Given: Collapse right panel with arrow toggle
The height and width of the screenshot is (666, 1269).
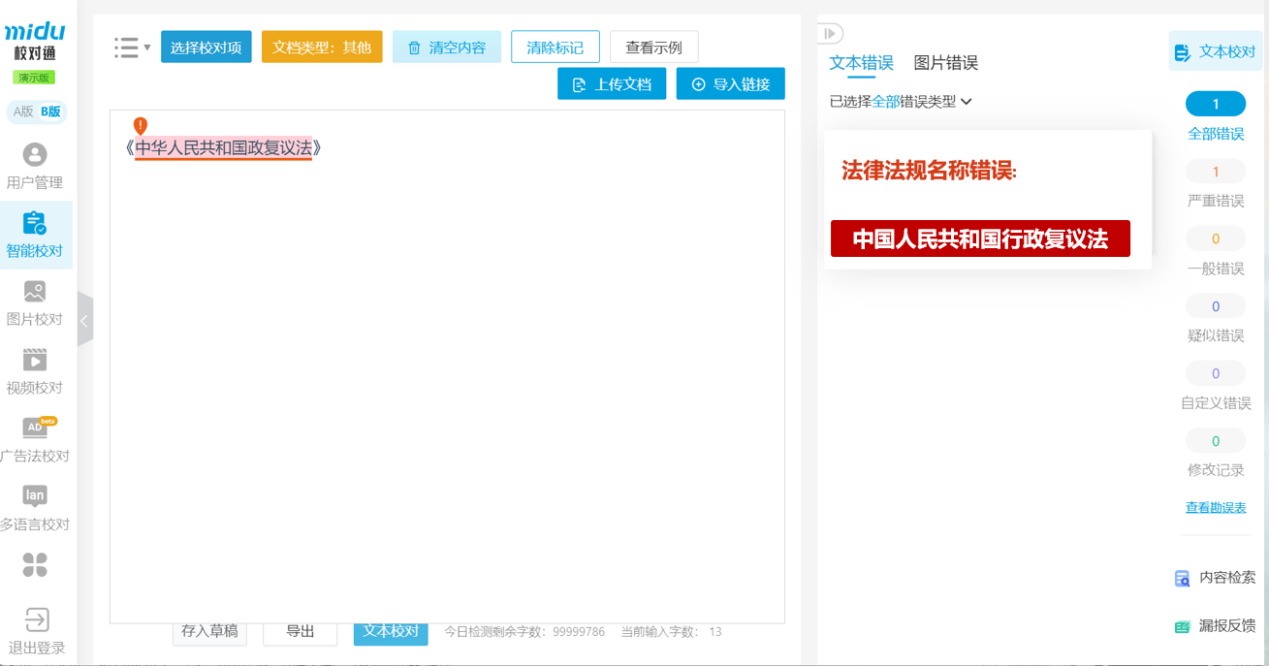Looking at the screenshot, I should click(x=830, y=34).
